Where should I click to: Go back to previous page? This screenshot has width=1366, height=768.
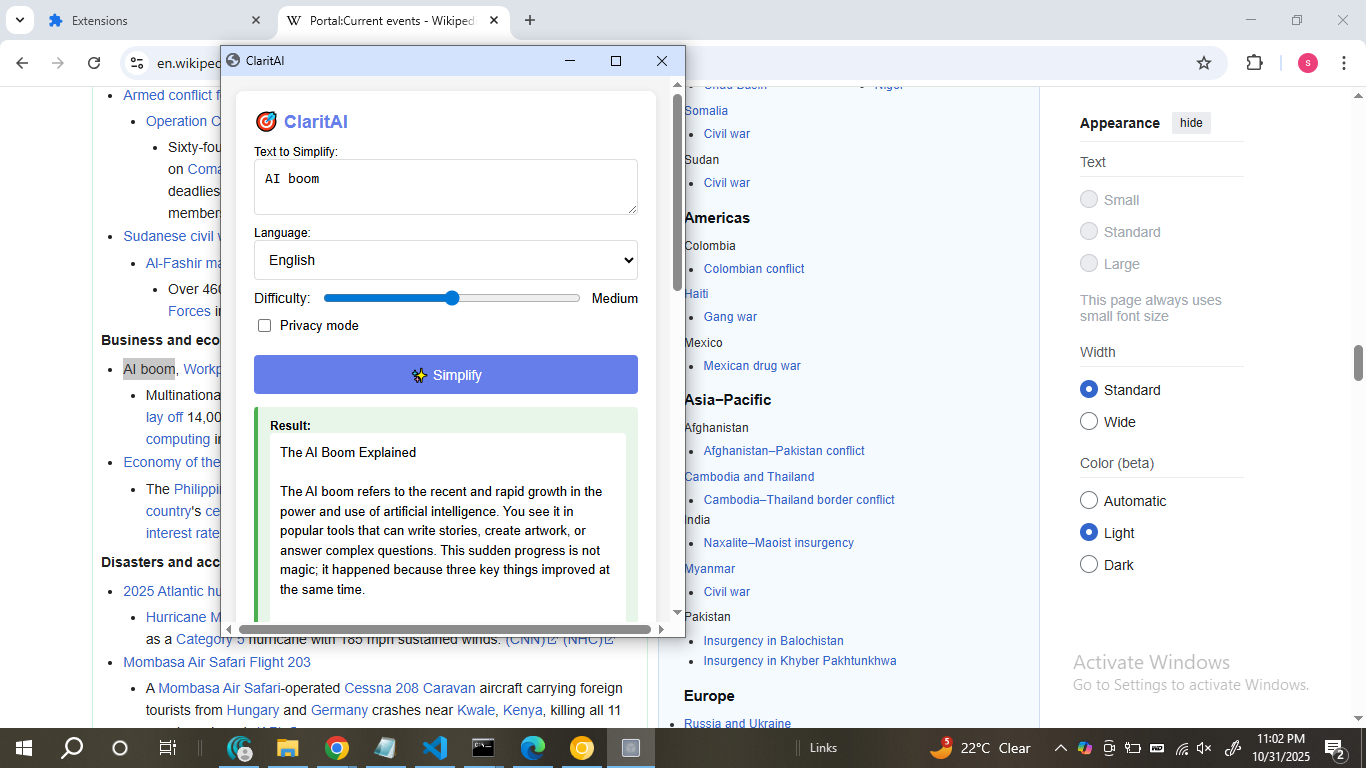[22, 63]
